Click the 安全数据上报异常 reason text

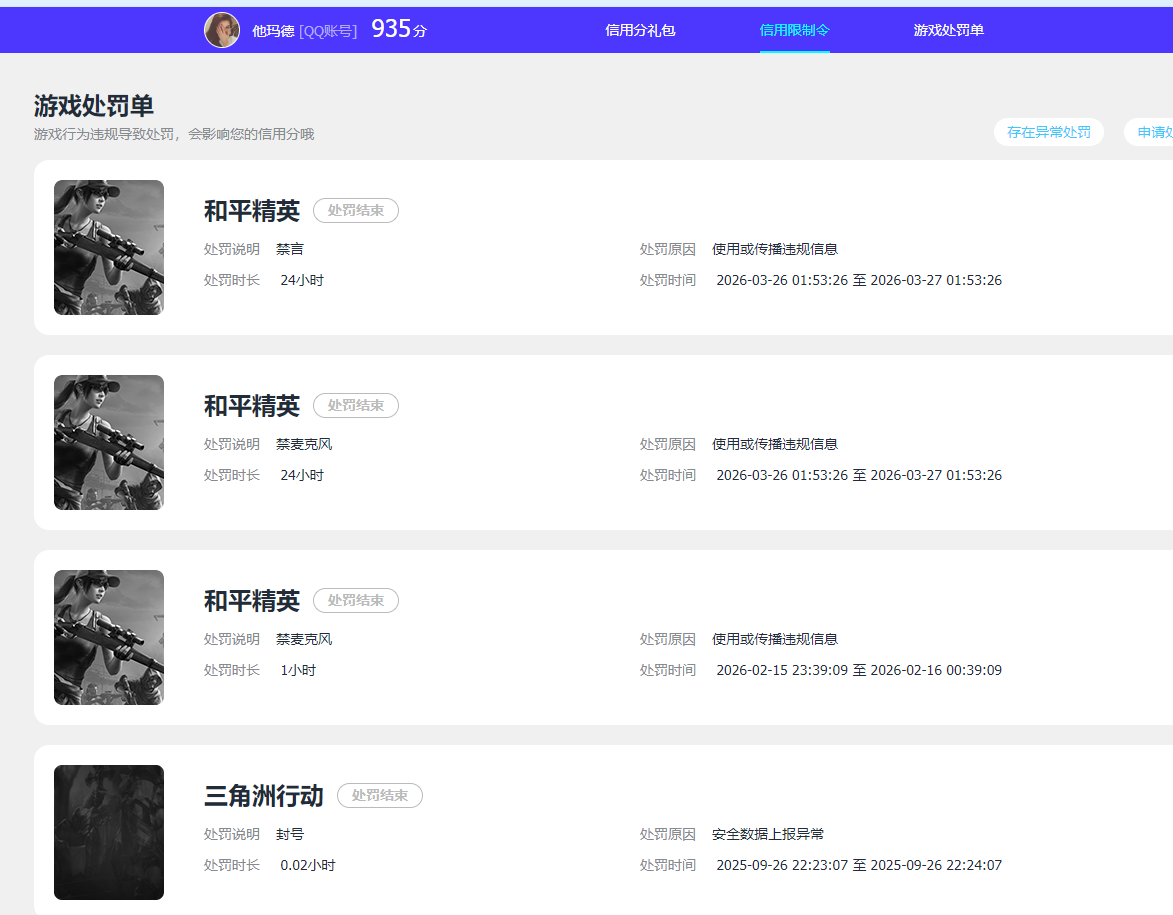768,834
